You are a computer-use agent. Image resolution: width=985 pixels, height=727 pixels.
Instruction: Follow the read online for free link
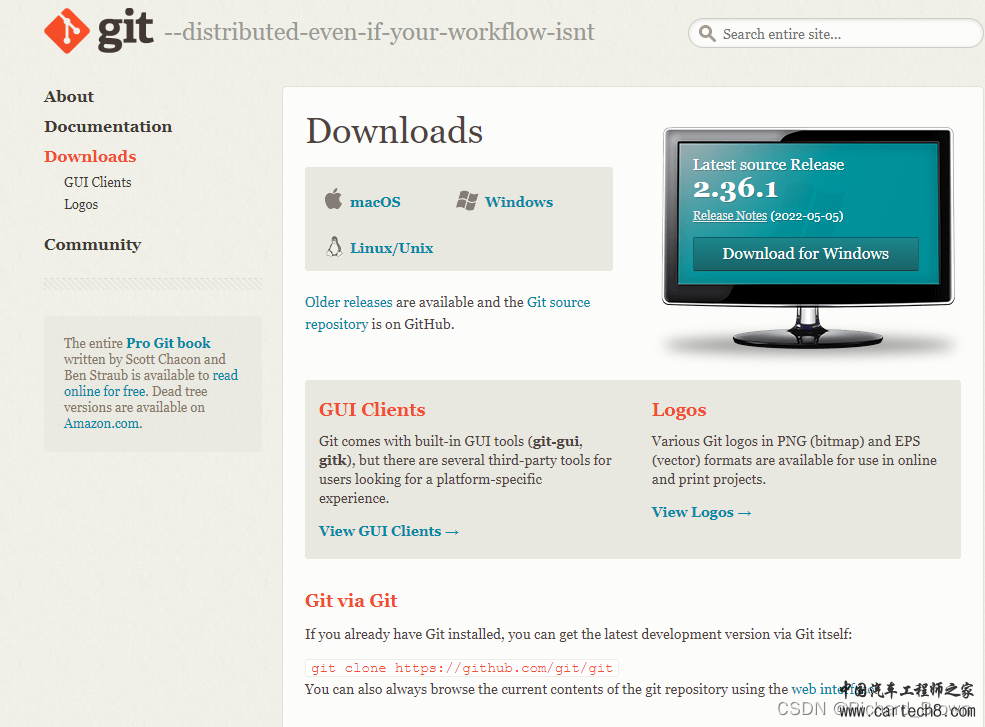tap(151, 383)
